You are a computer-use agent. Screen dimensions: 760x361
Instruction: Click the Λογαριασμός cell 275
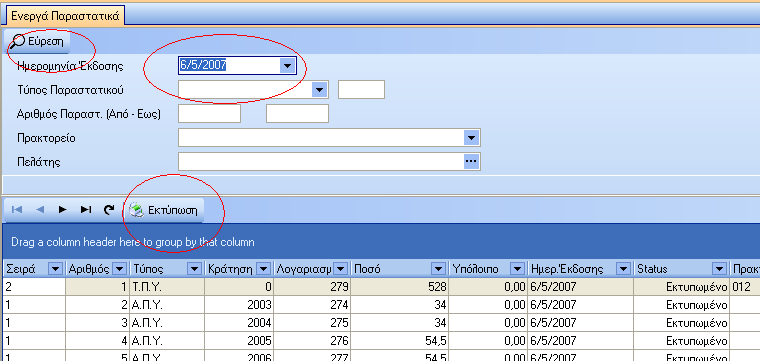point(312,323)
